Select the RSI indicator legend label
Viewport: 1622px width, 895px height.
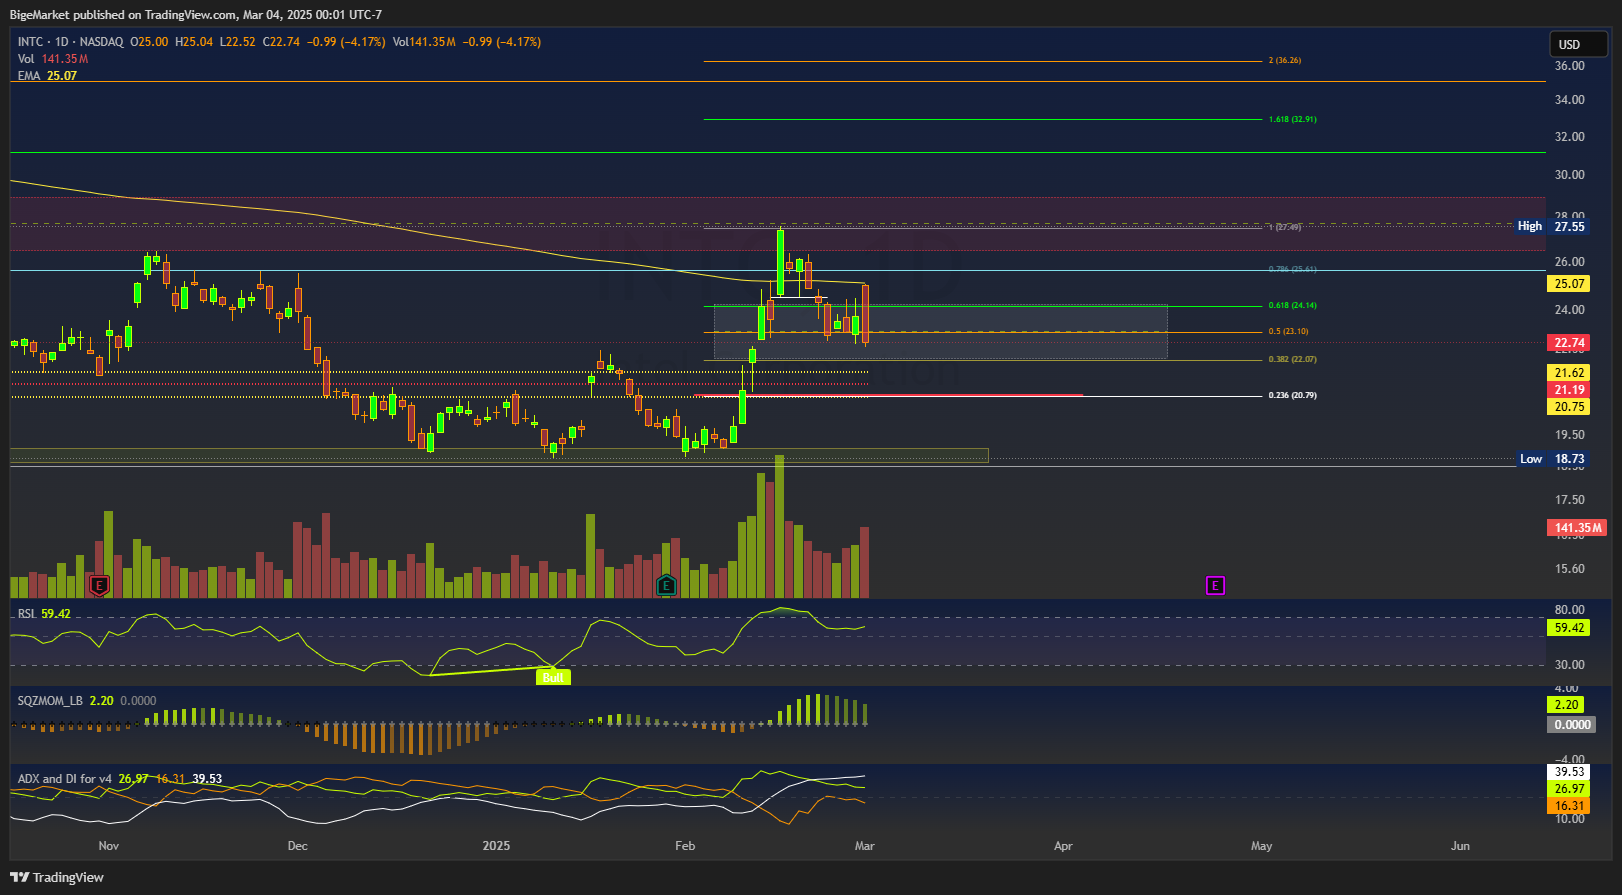(x=26, y=614)
